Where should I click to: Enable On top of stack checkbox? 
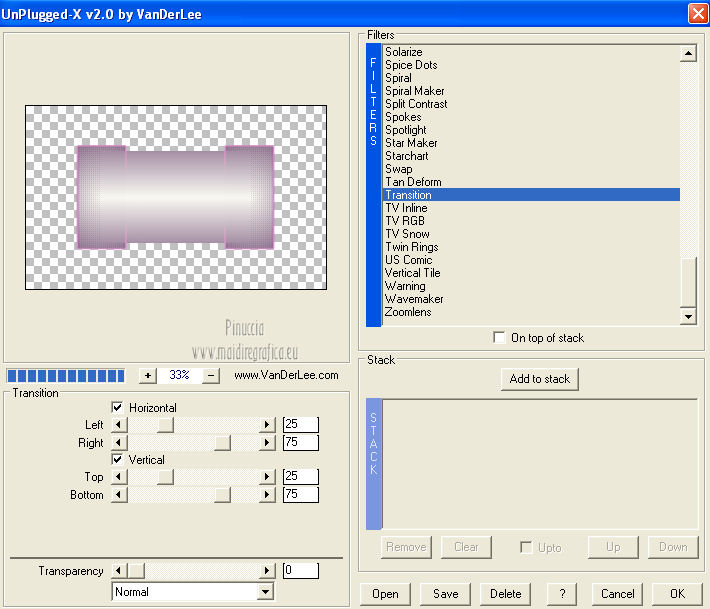[x=499, y=337]
